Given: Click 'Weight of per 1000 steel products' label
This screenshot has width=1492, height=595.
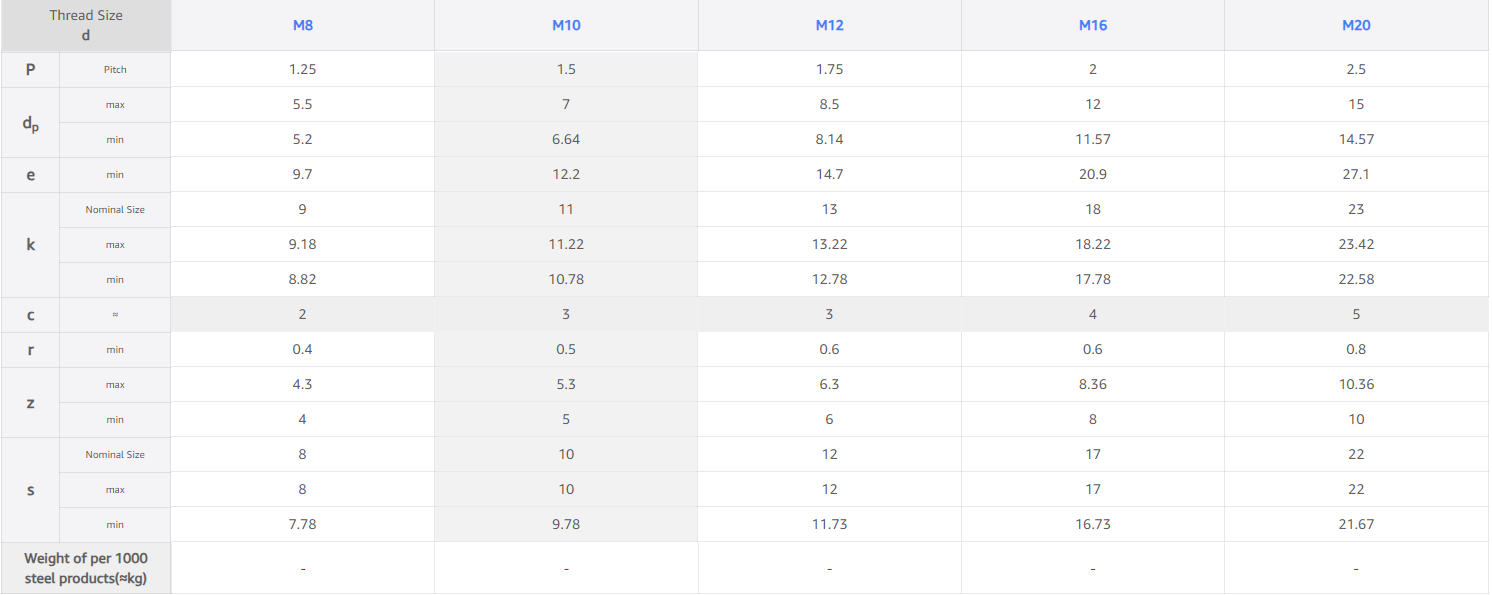Looking at the screenshot, I should [x=86, y=568].
